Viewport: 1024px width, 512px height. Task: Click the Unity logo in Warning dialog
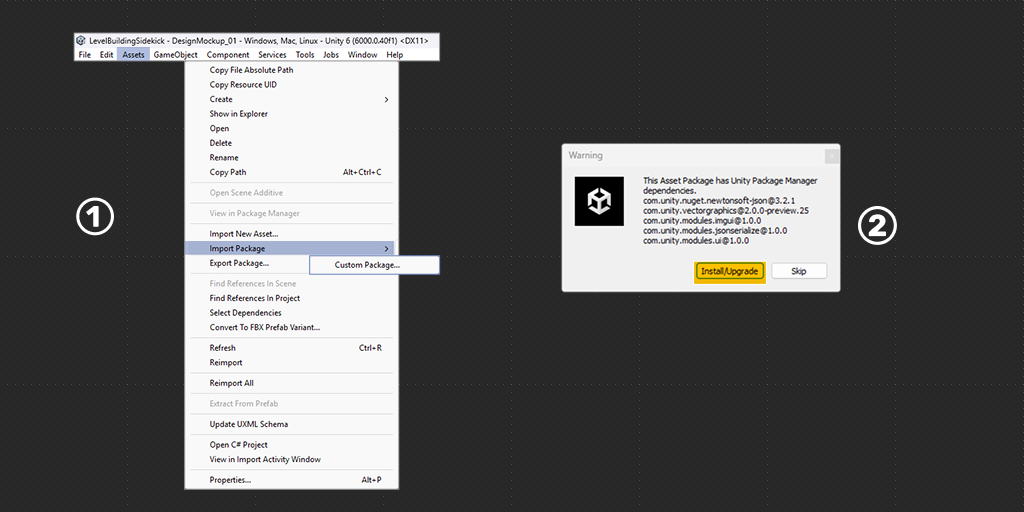coord(599,201)
